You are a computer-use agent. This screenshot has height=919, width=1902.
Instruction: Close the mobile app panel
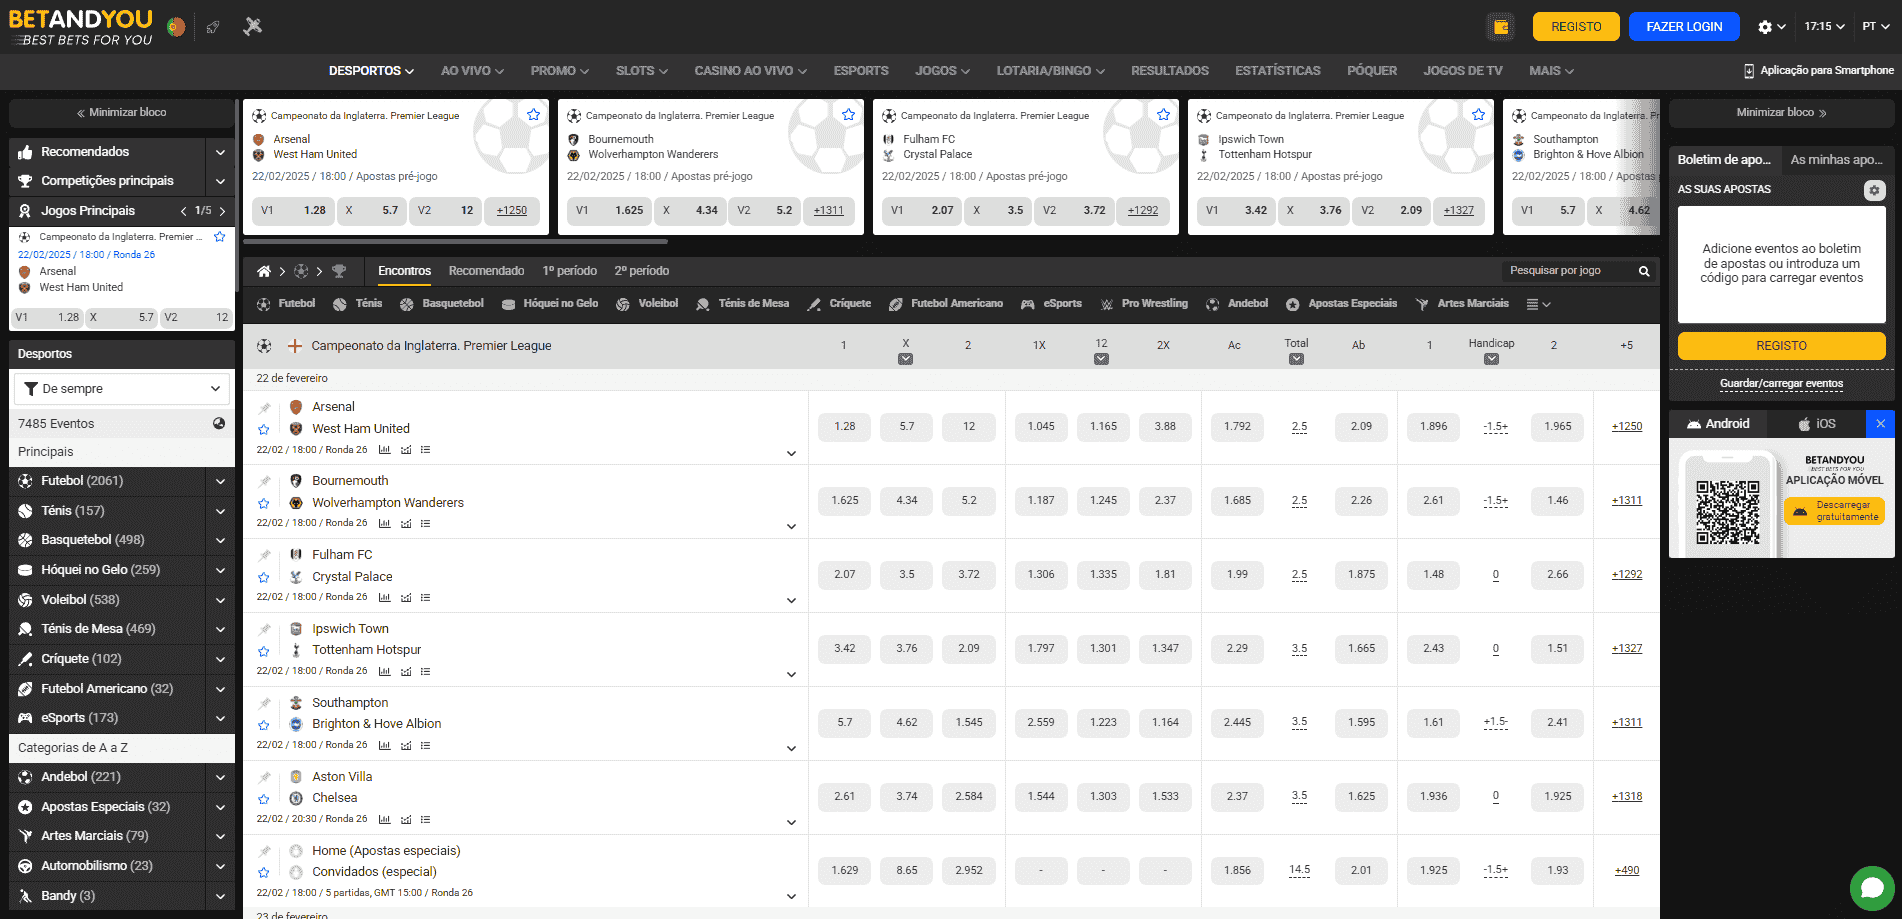pos(1880,424)
